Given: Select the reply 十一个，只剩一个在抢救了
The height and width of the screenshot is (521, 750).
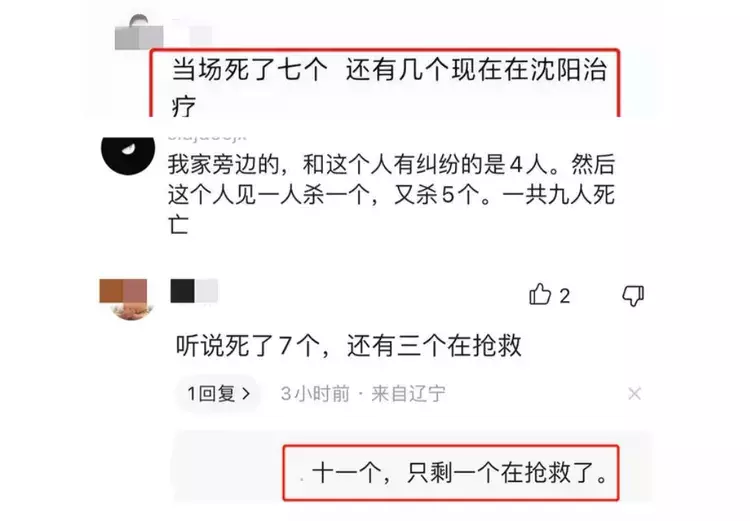Looking at the screenshot, I should 460,473.
